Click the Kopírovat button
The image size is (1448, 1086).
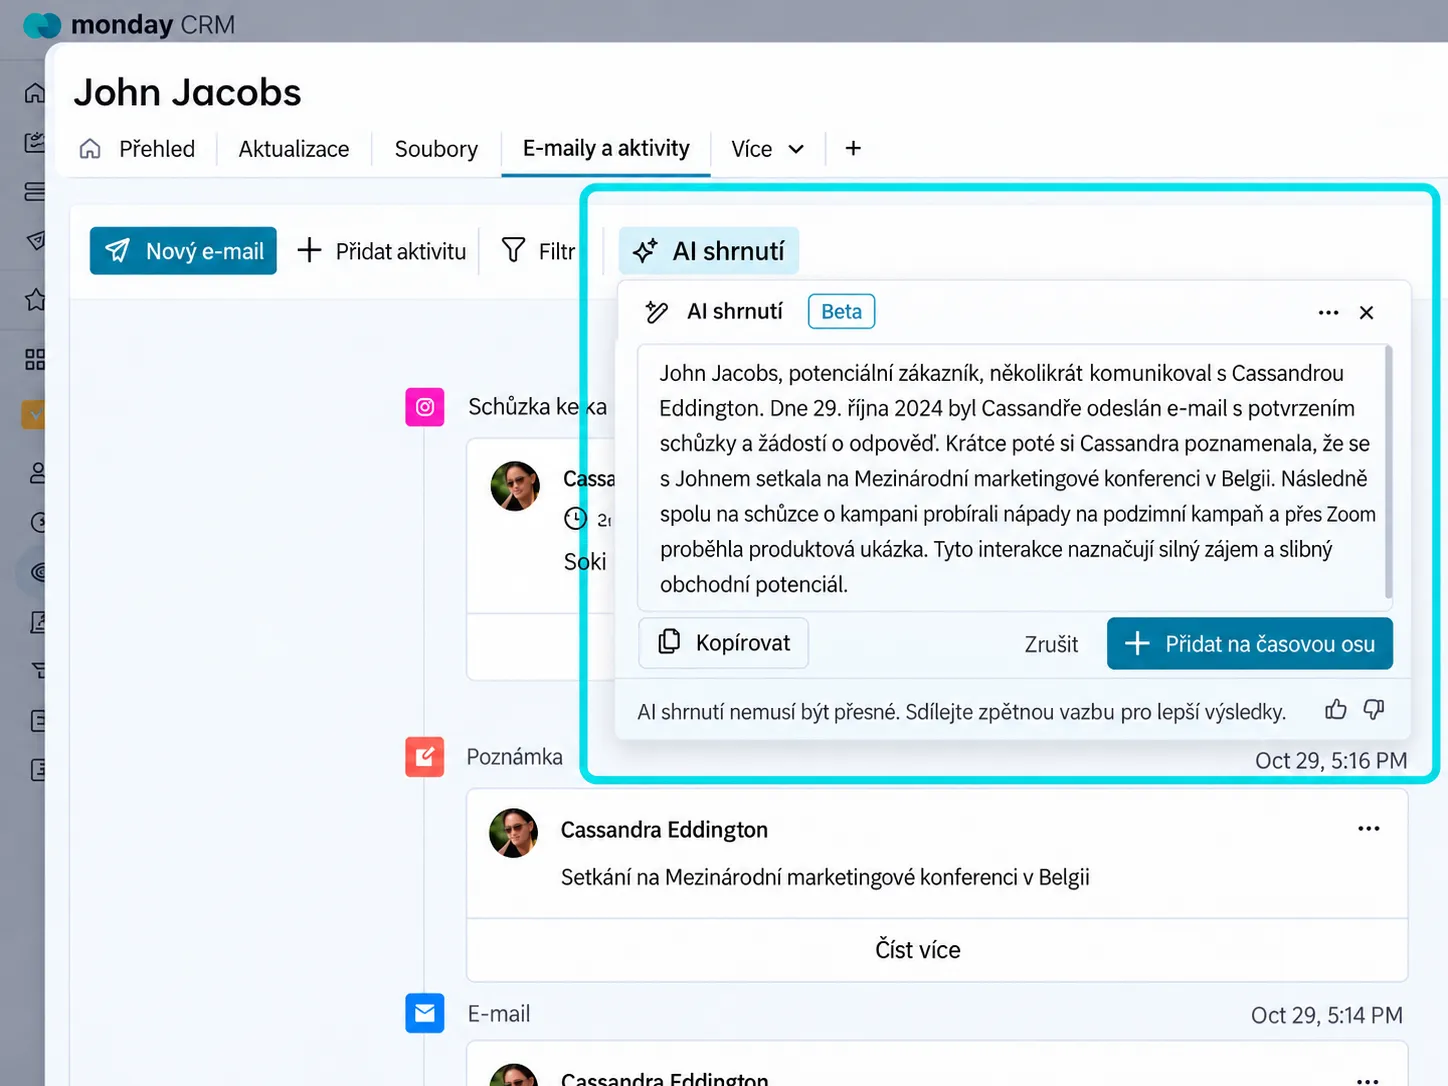click(724, 643)
